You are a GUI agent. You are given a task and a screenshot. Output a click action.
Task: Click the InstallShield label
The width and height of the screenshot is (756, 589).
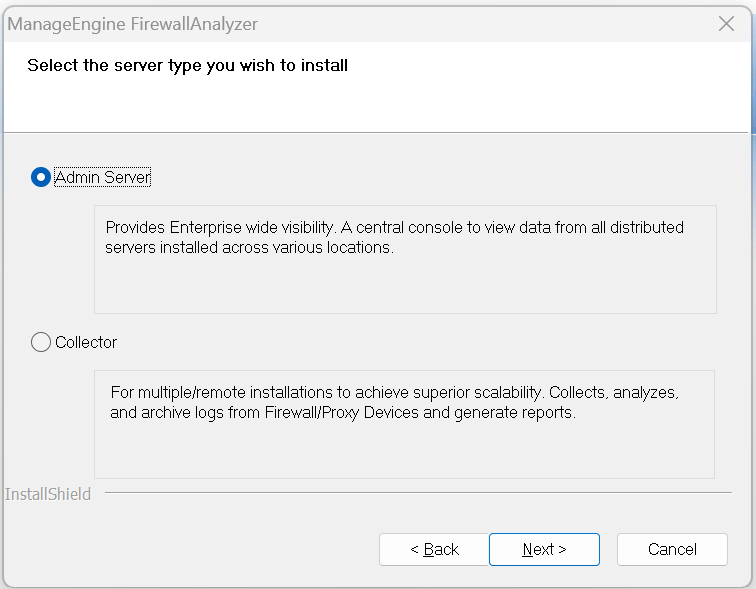click(x=48, y=494)
